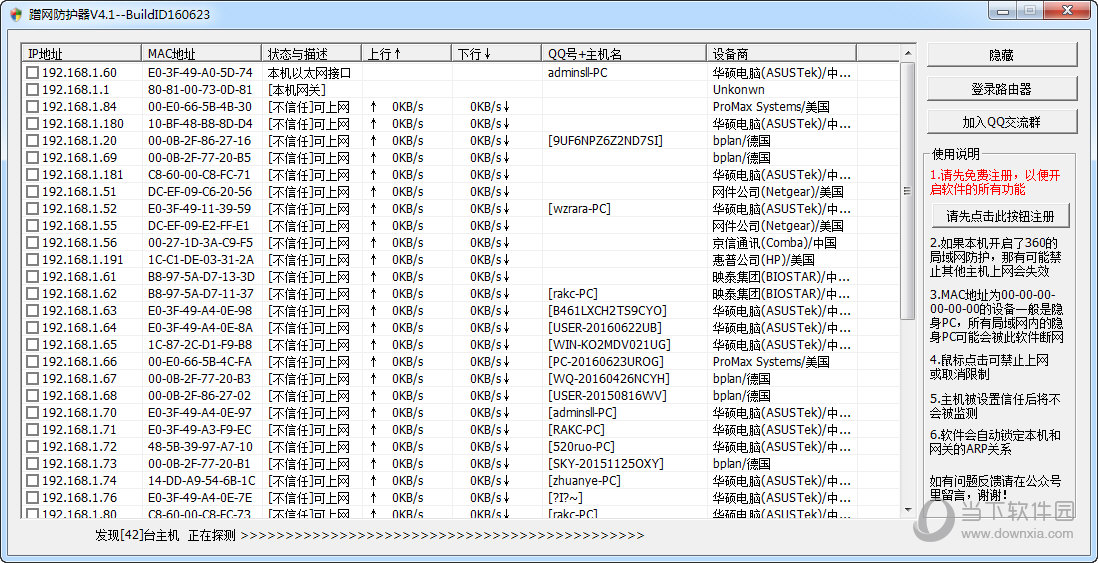Click host name [SKY-20151125OXY]
1098x563 pixels.
pos(606,464)
